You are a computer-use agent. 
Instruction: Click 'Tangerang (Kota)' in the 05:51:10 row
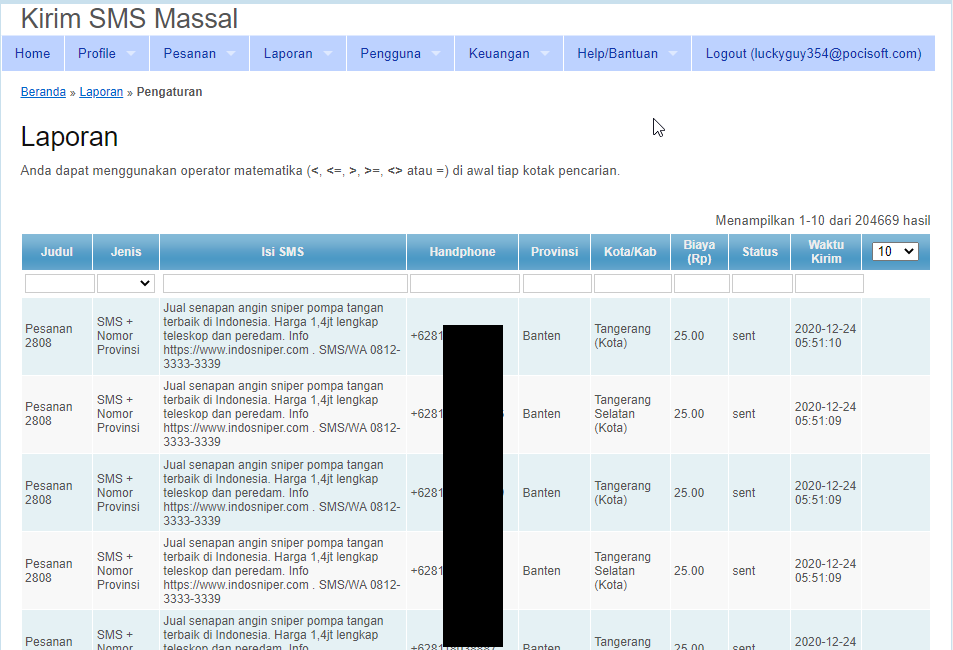(x=622, y=336)
